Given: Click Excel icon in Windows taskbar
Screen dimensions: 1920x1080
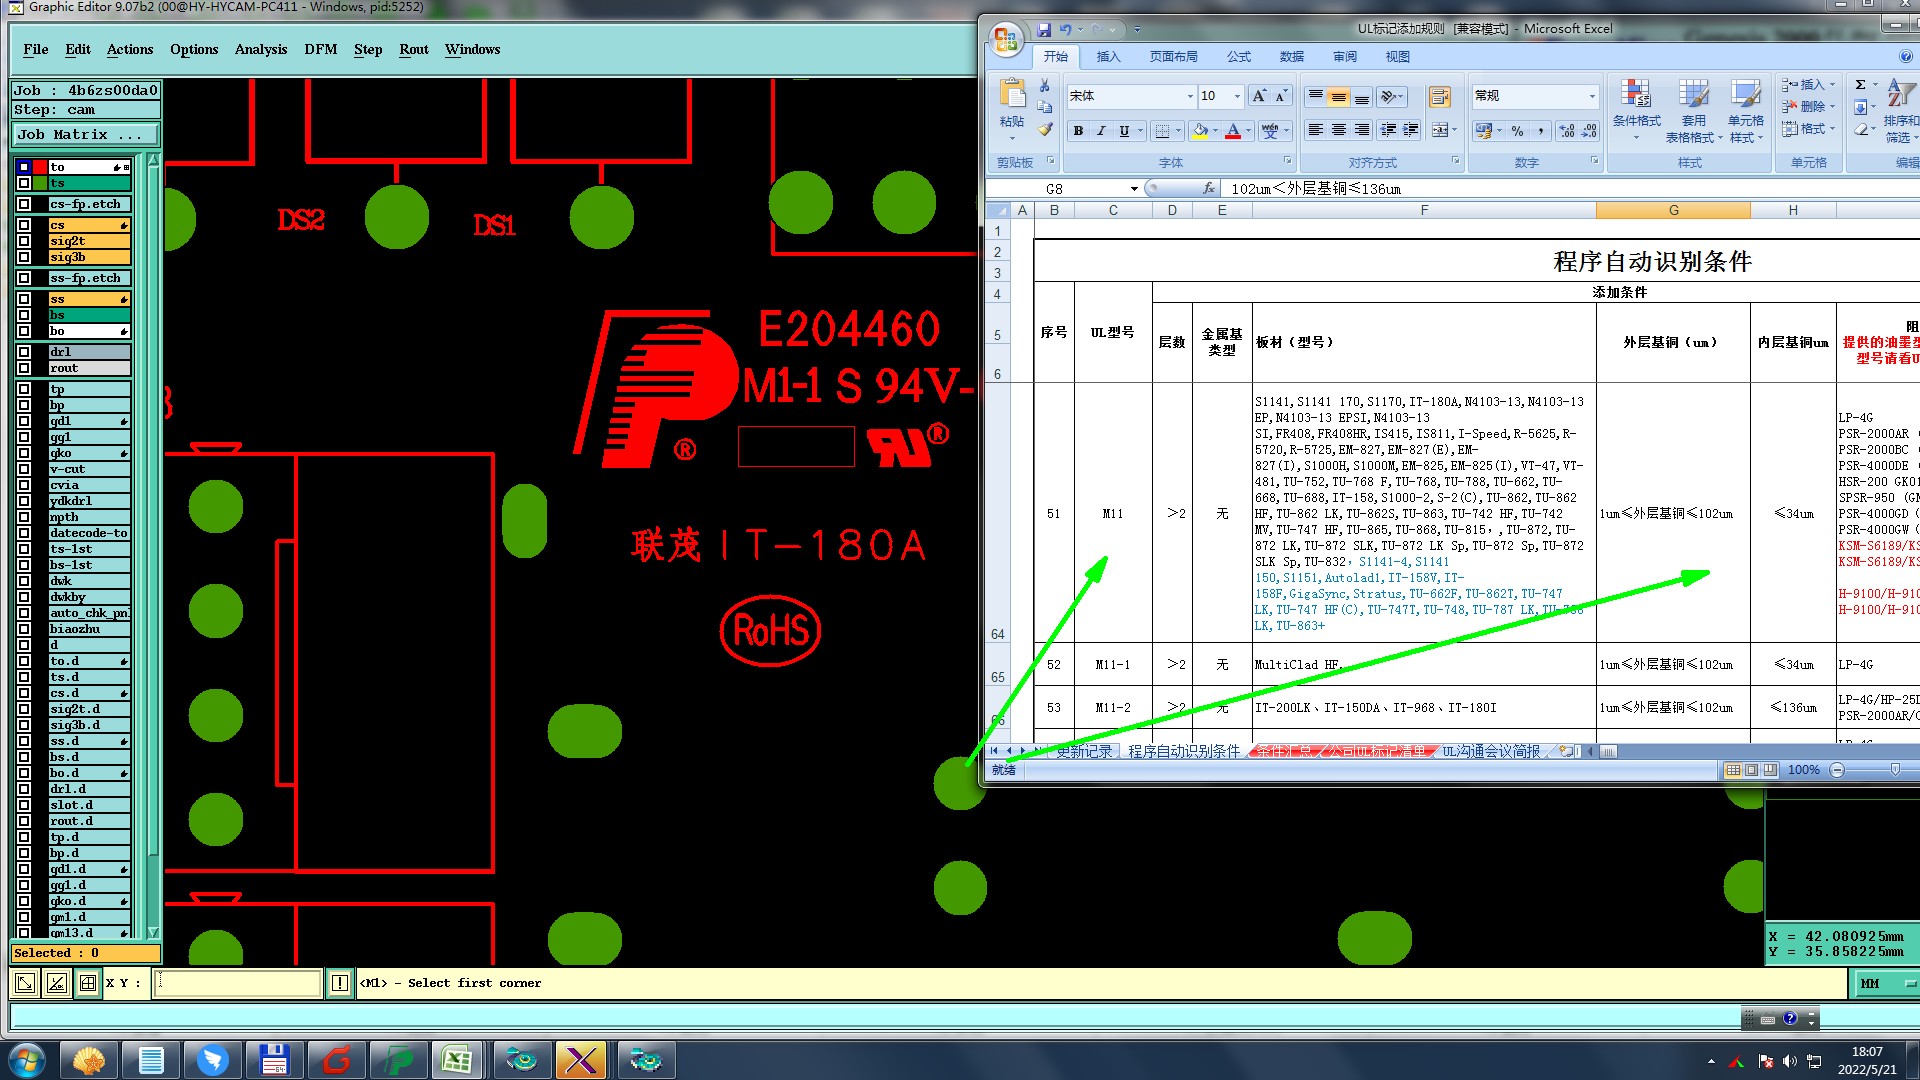Looking at the screenshot, I should [458, 1060].
